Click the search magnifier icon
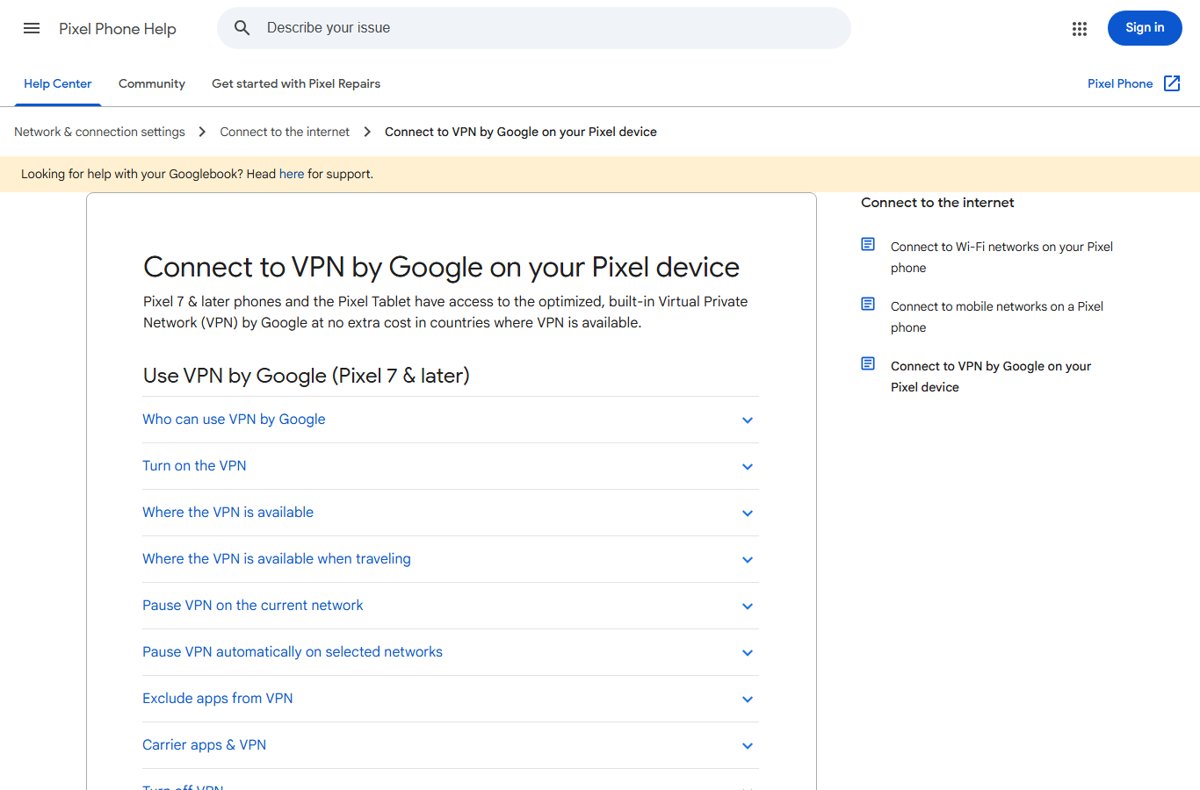The height and width of the screenshot is (790, 1200). [242, 28]
